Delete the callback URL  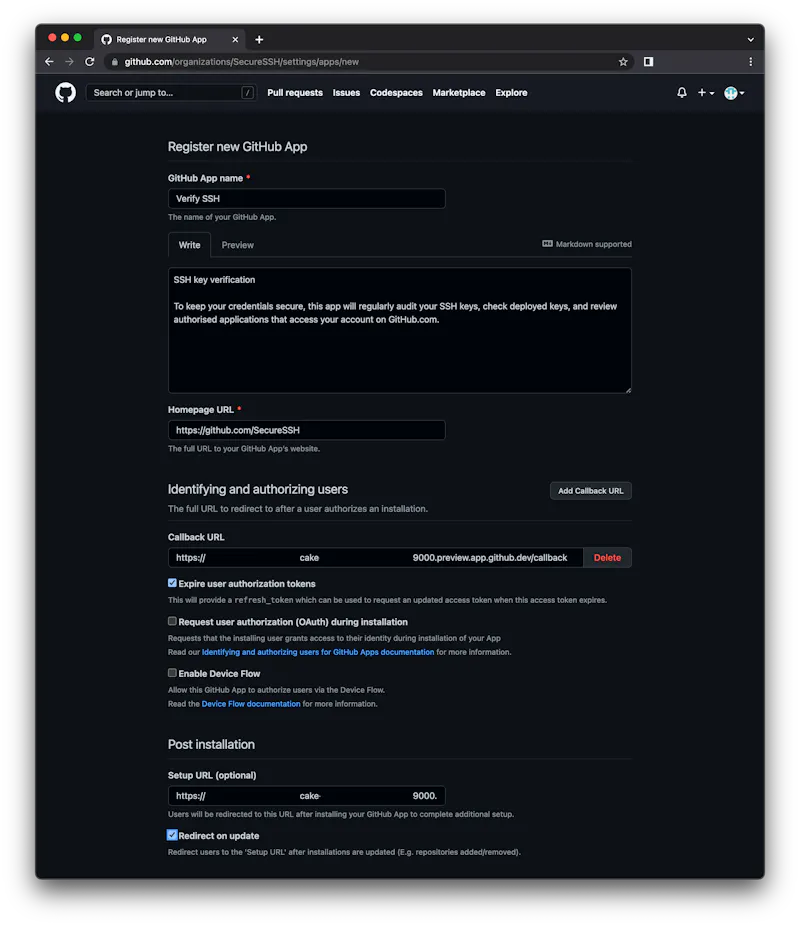(607, 557)
